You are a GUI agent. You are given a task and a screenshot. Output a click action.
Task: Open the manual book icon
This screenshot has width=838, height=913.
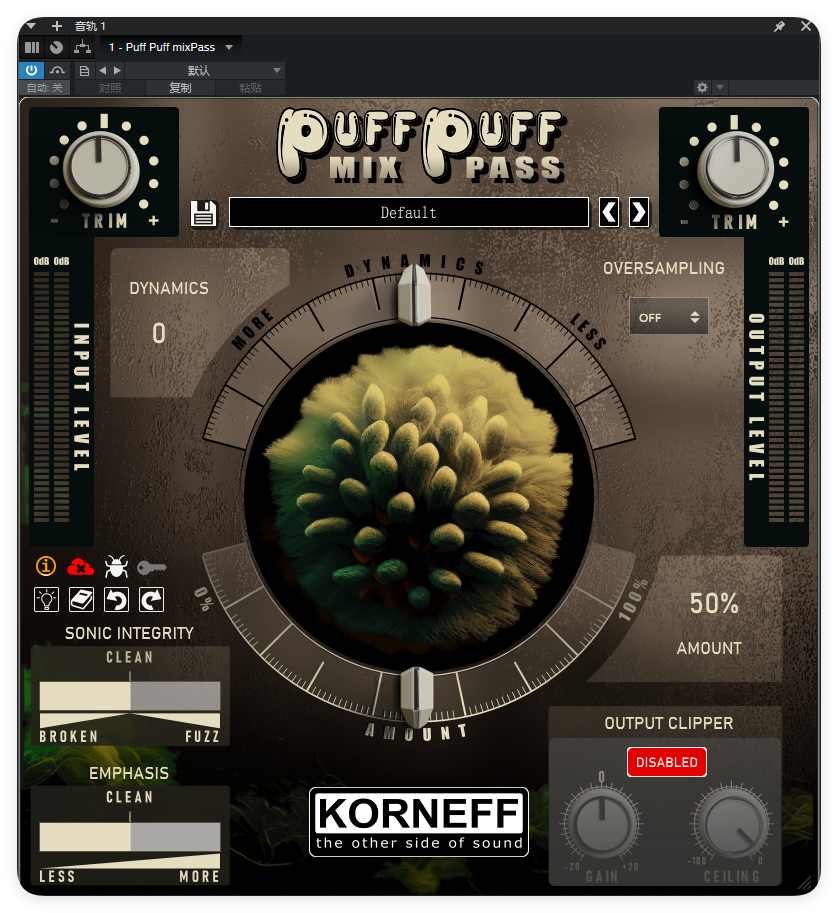82,600
